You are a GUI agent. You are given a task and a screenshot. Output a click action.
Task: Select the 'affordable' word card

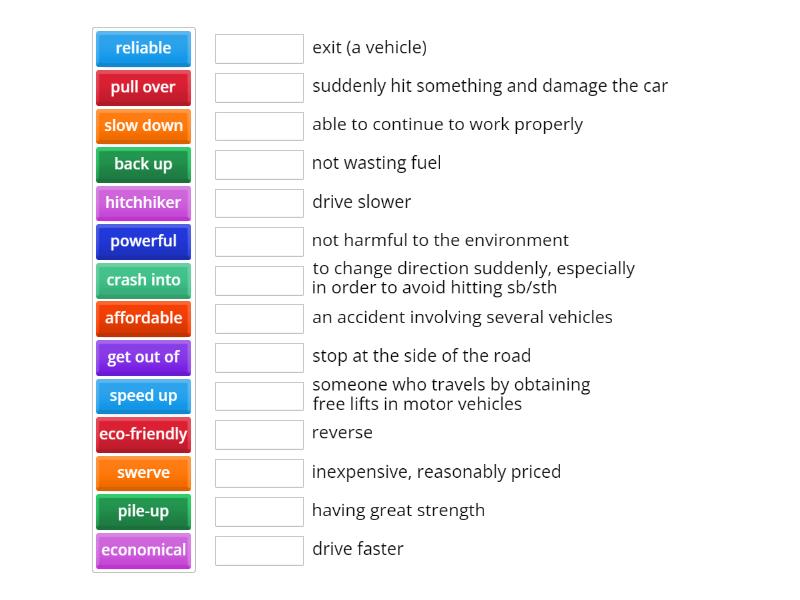coord(143,319)
